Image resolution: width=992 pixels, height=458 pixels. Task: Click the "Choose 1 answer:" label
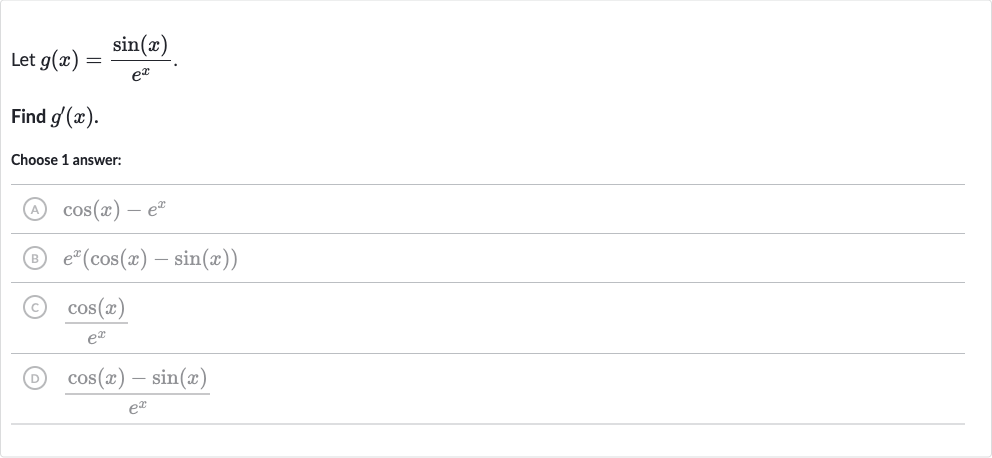point(66,160)
